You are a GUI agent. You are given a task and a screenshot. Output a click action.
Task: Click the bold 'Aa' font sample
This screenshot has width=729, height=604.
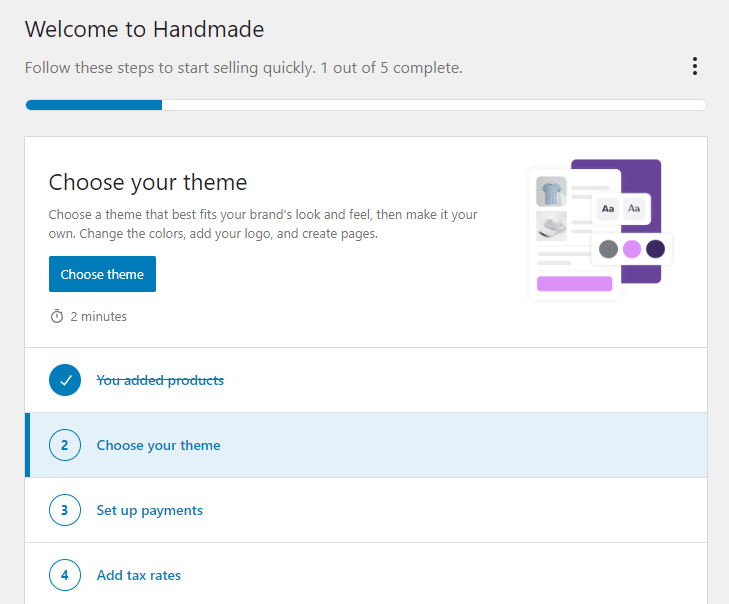coord(608,209)
